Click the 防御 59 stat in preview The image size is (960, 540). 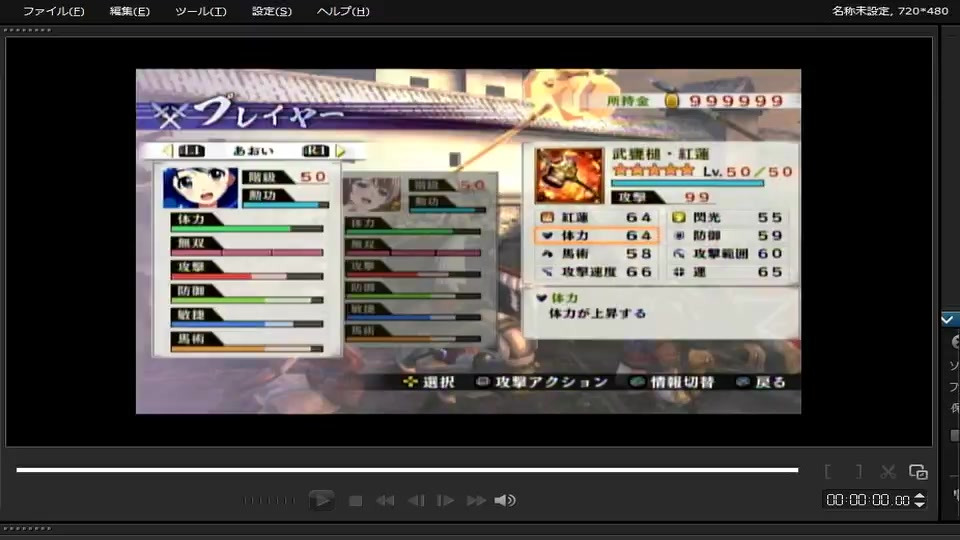click(727, 236)
